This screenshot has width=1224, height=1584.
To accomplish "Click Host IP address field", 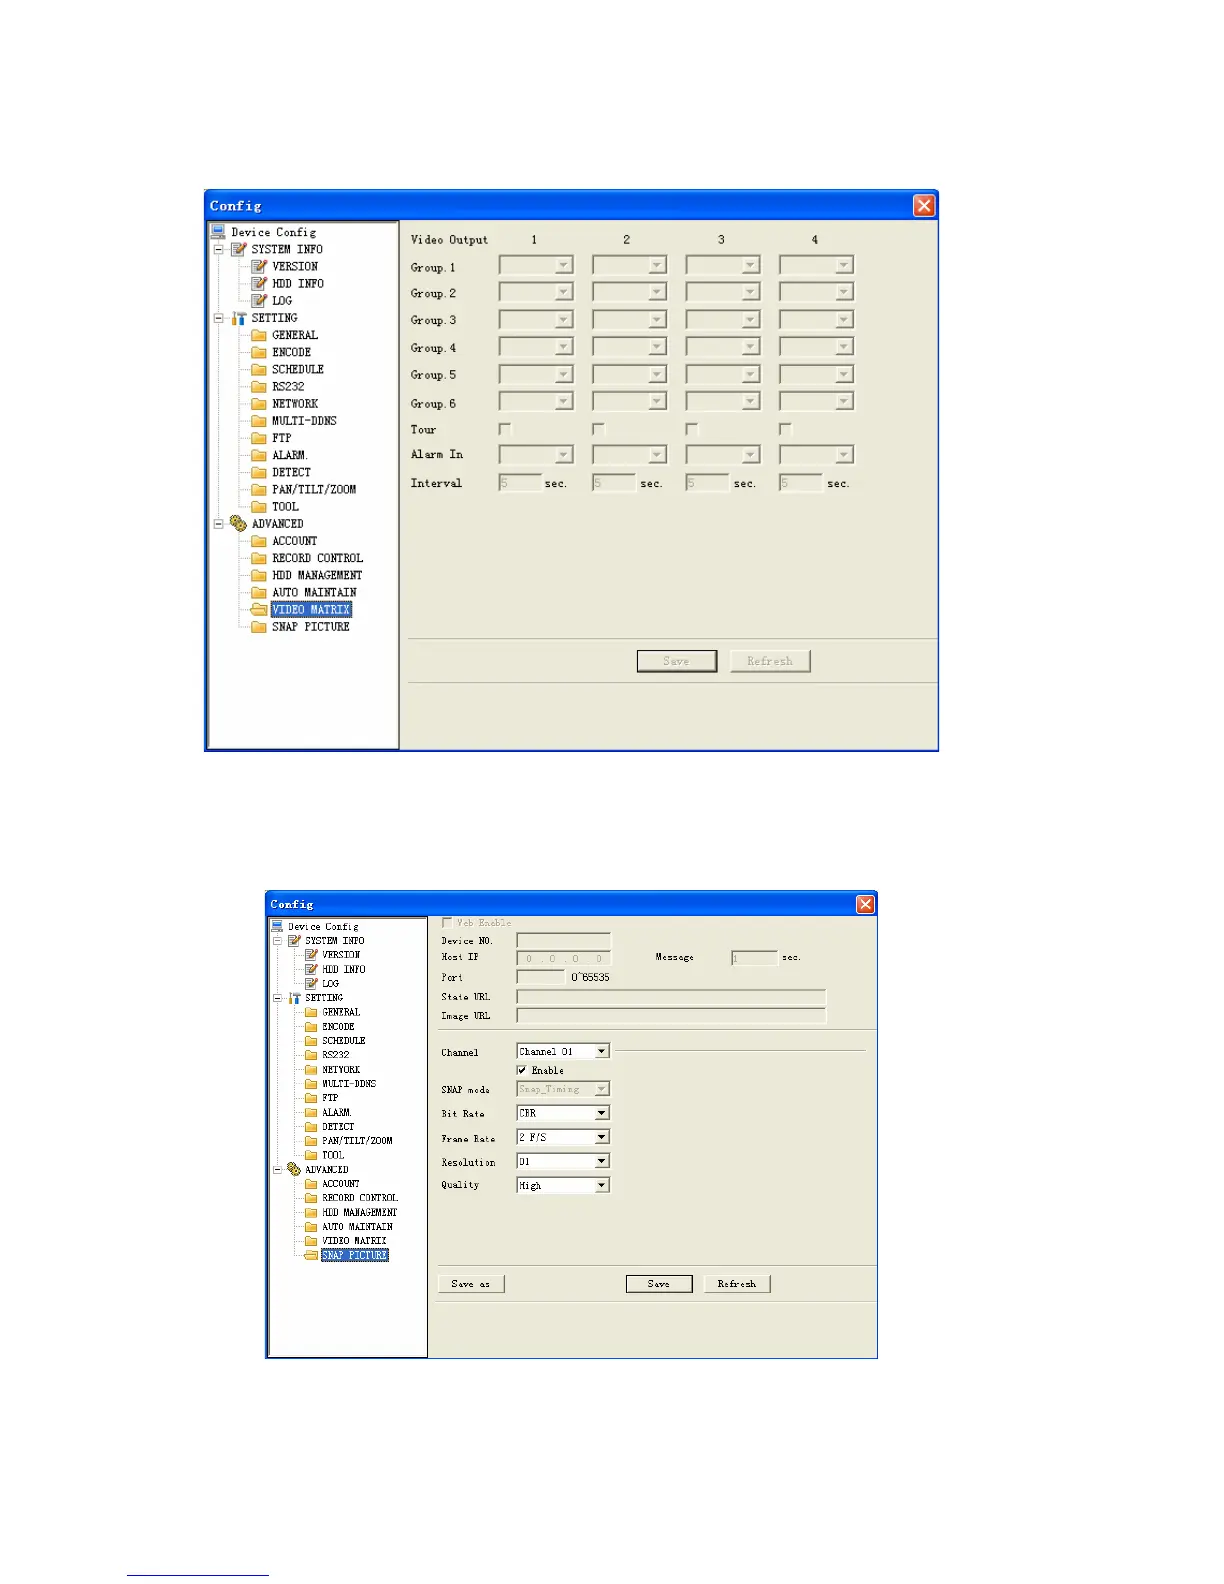I will (x=563, y=957).
